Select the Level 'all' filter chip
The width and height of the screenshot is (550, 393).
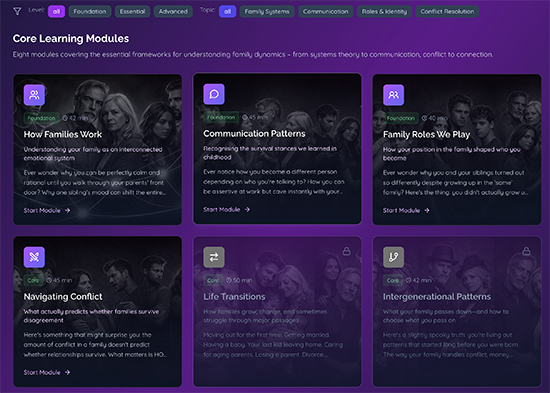coord(56,12)
